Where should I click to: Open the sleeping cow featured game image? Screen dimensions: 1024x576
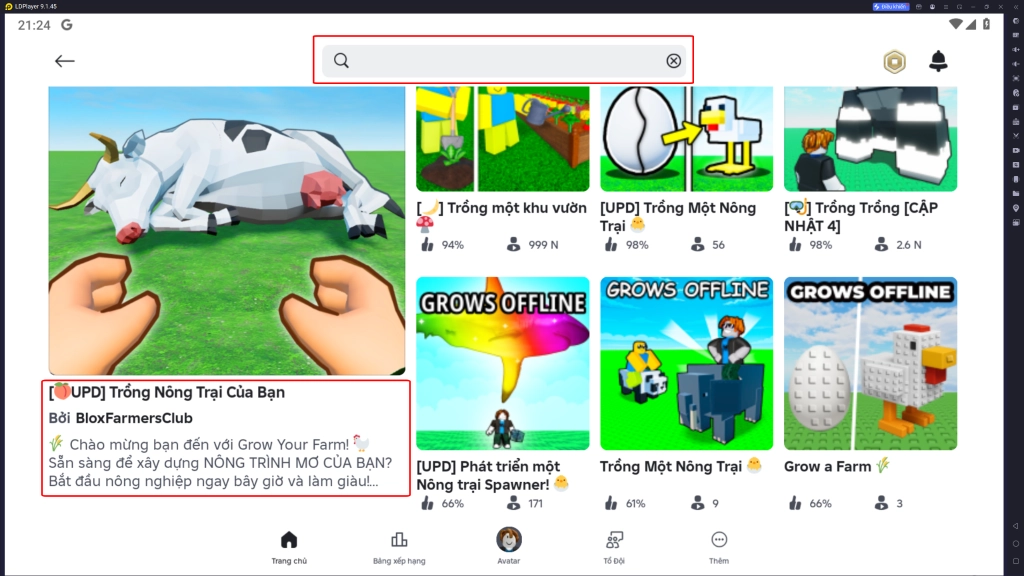[x=227, y=231]
